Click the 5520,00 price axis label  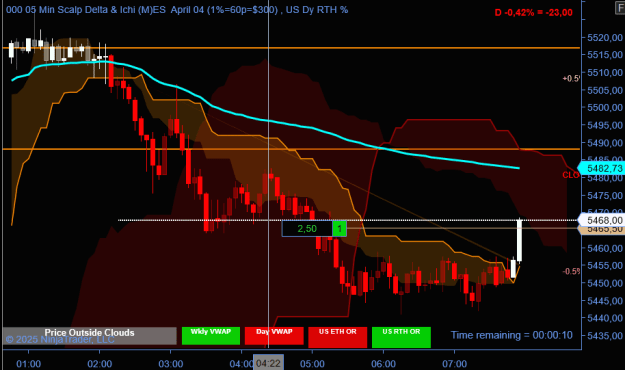click(x=605, y=37)
